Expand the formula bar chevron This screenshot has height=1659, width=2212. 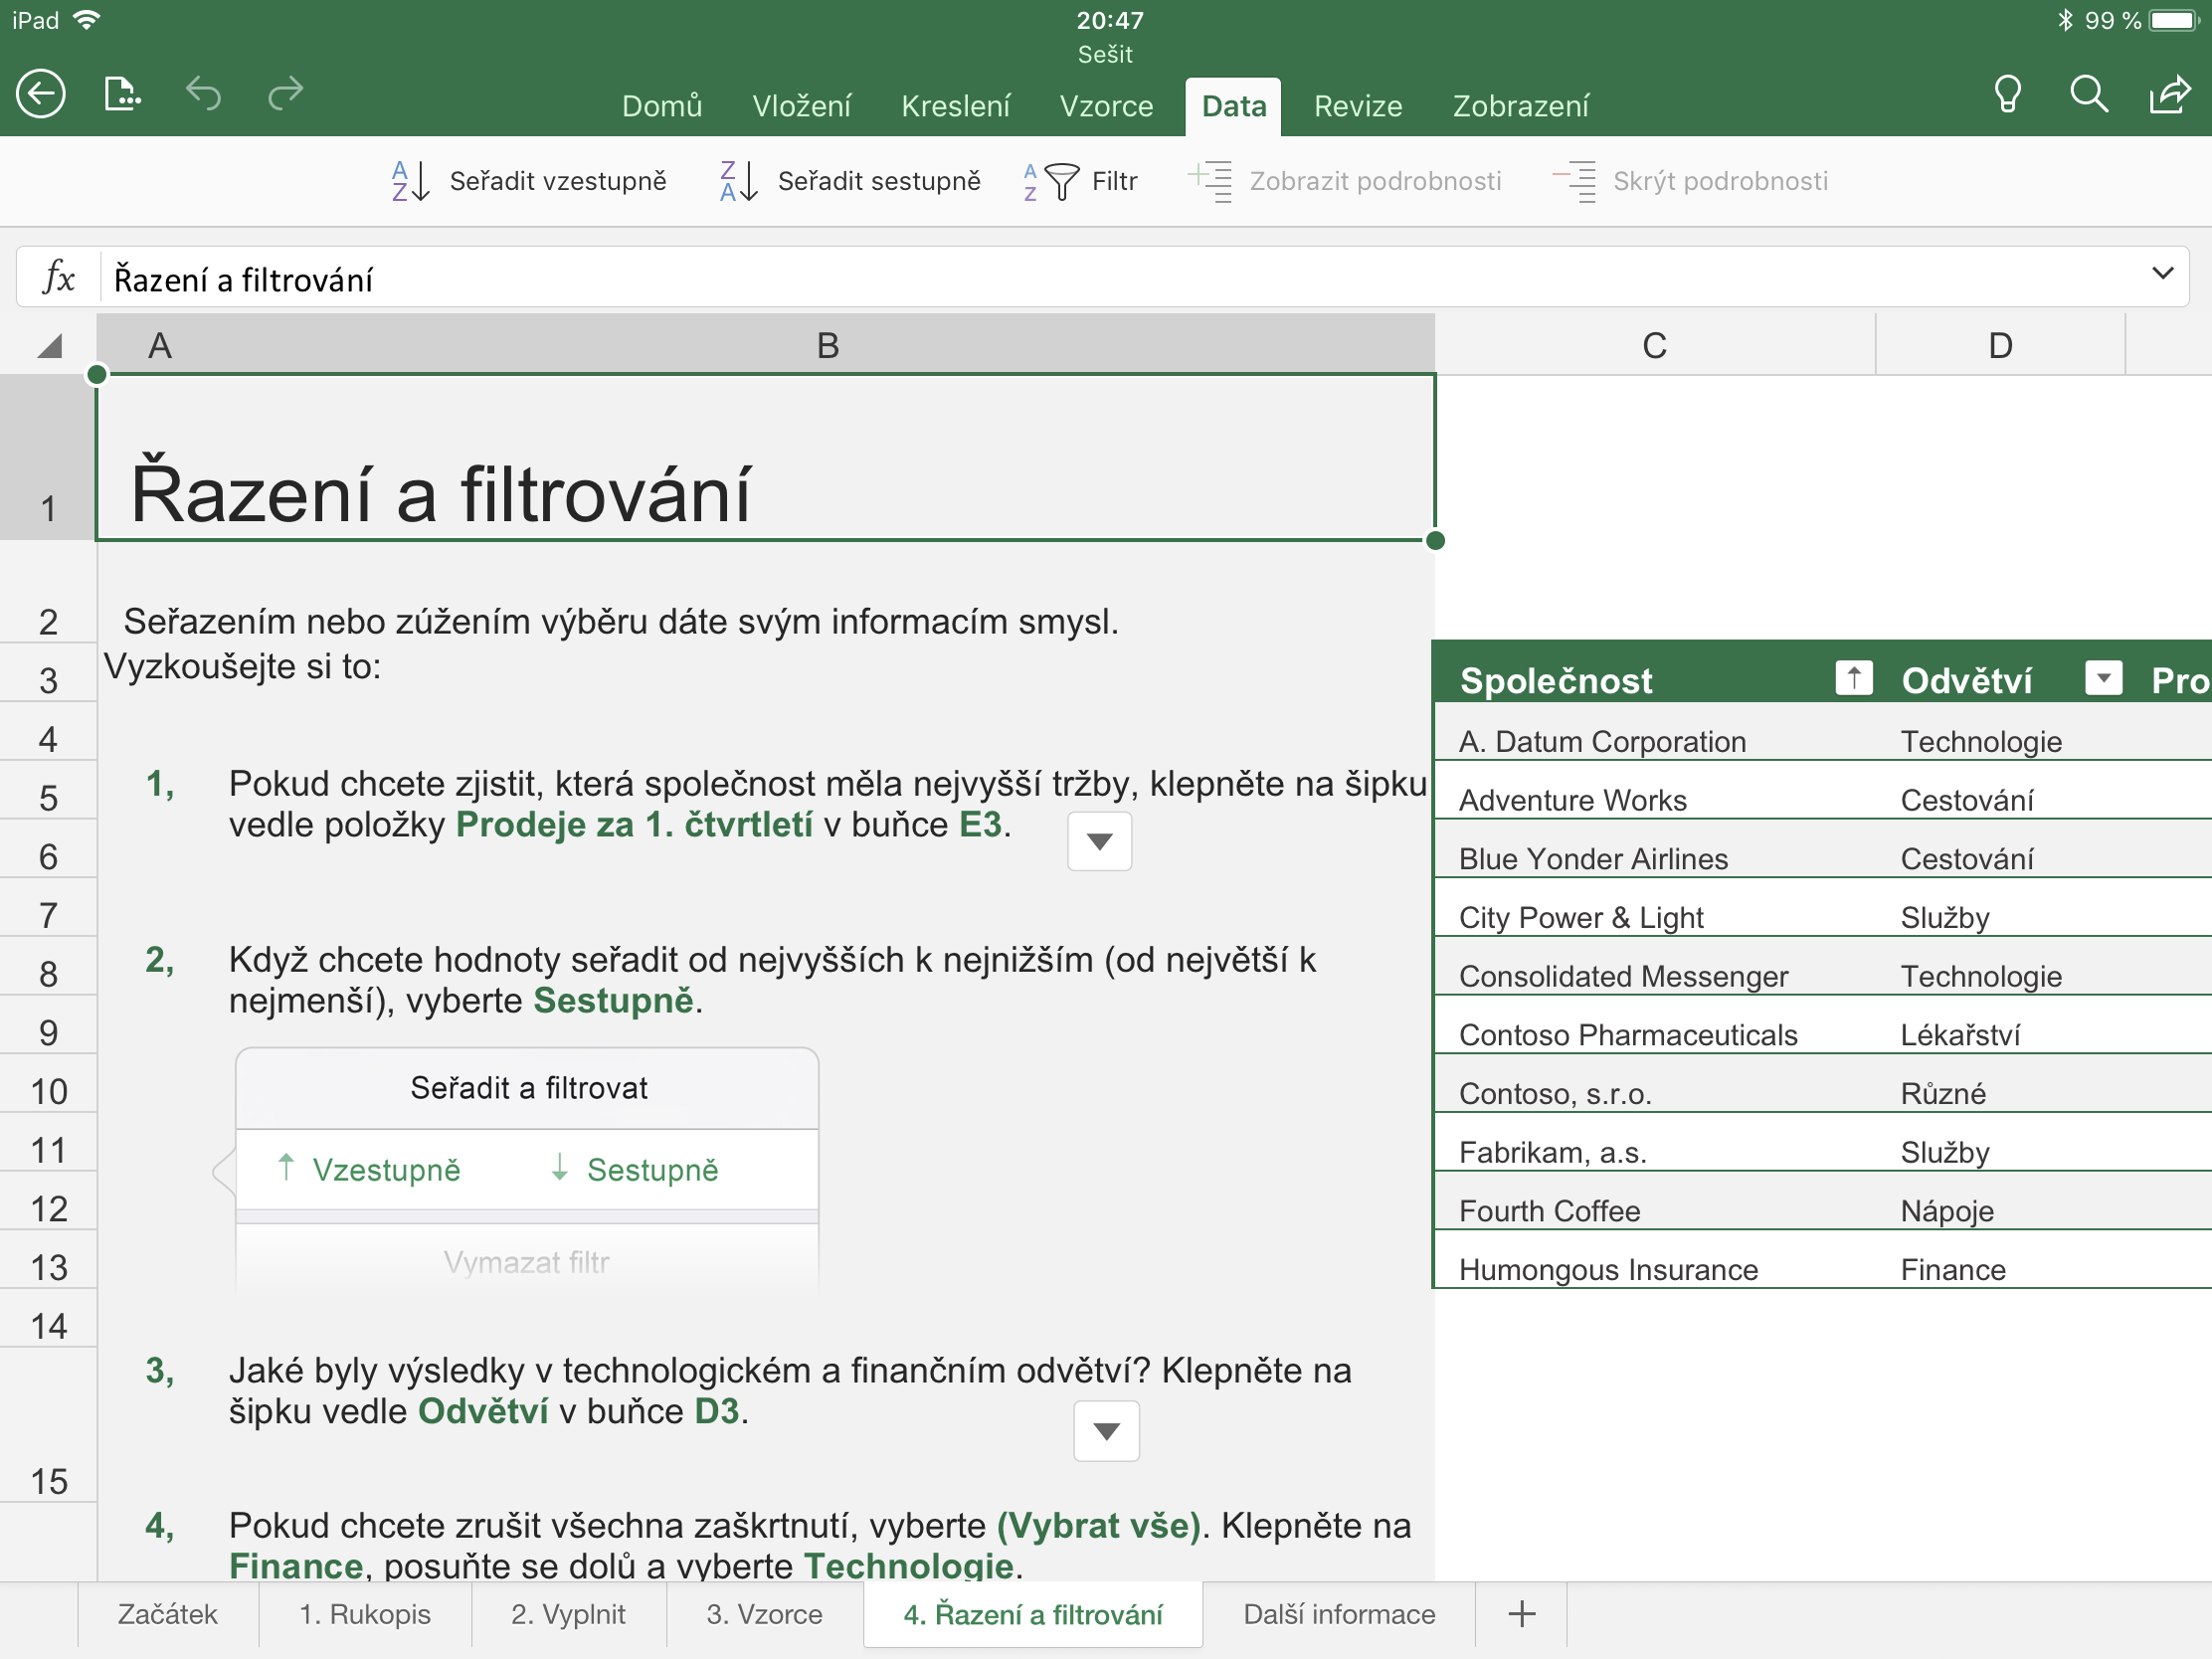tap(2162, 274)
